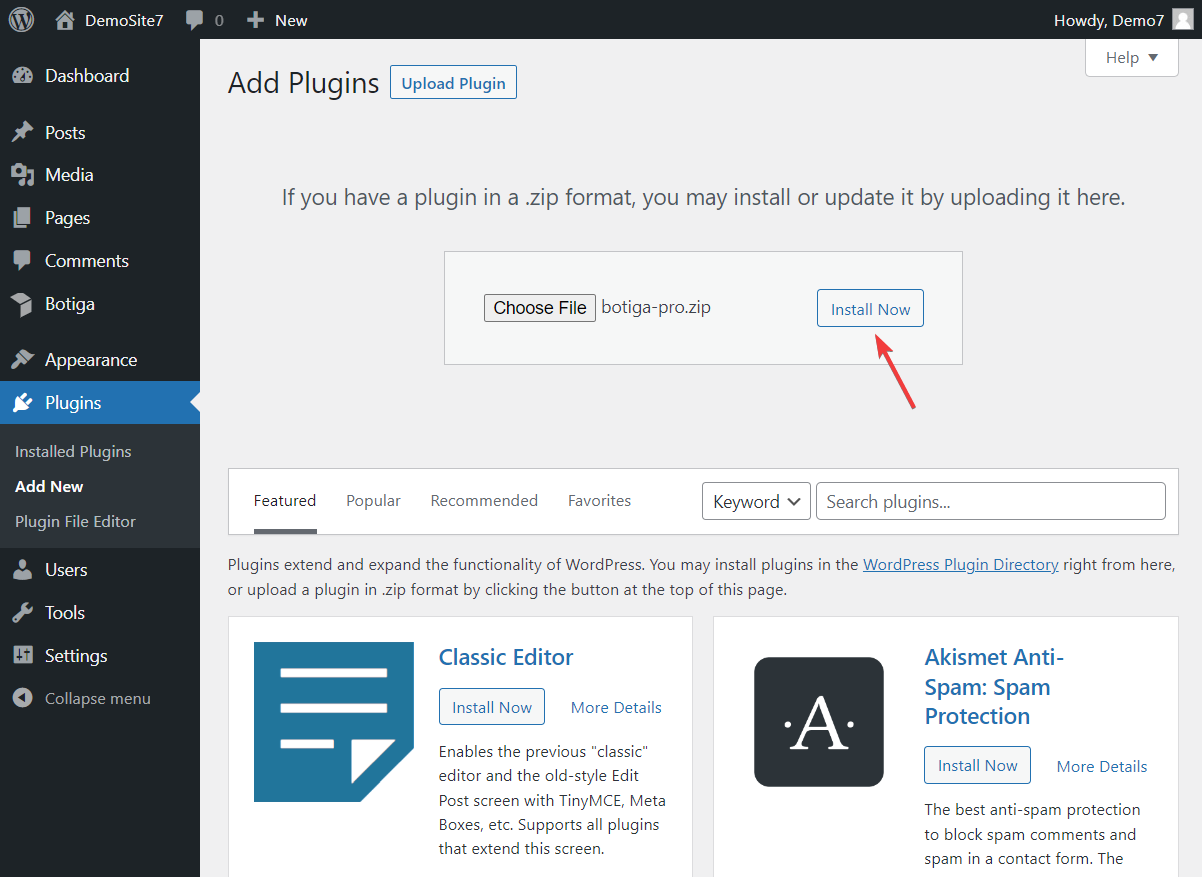The width and height of the screenshot is (1202, 877).
Task: Click the Collapse menu arrow icon
Action: (x=22, y=699)
